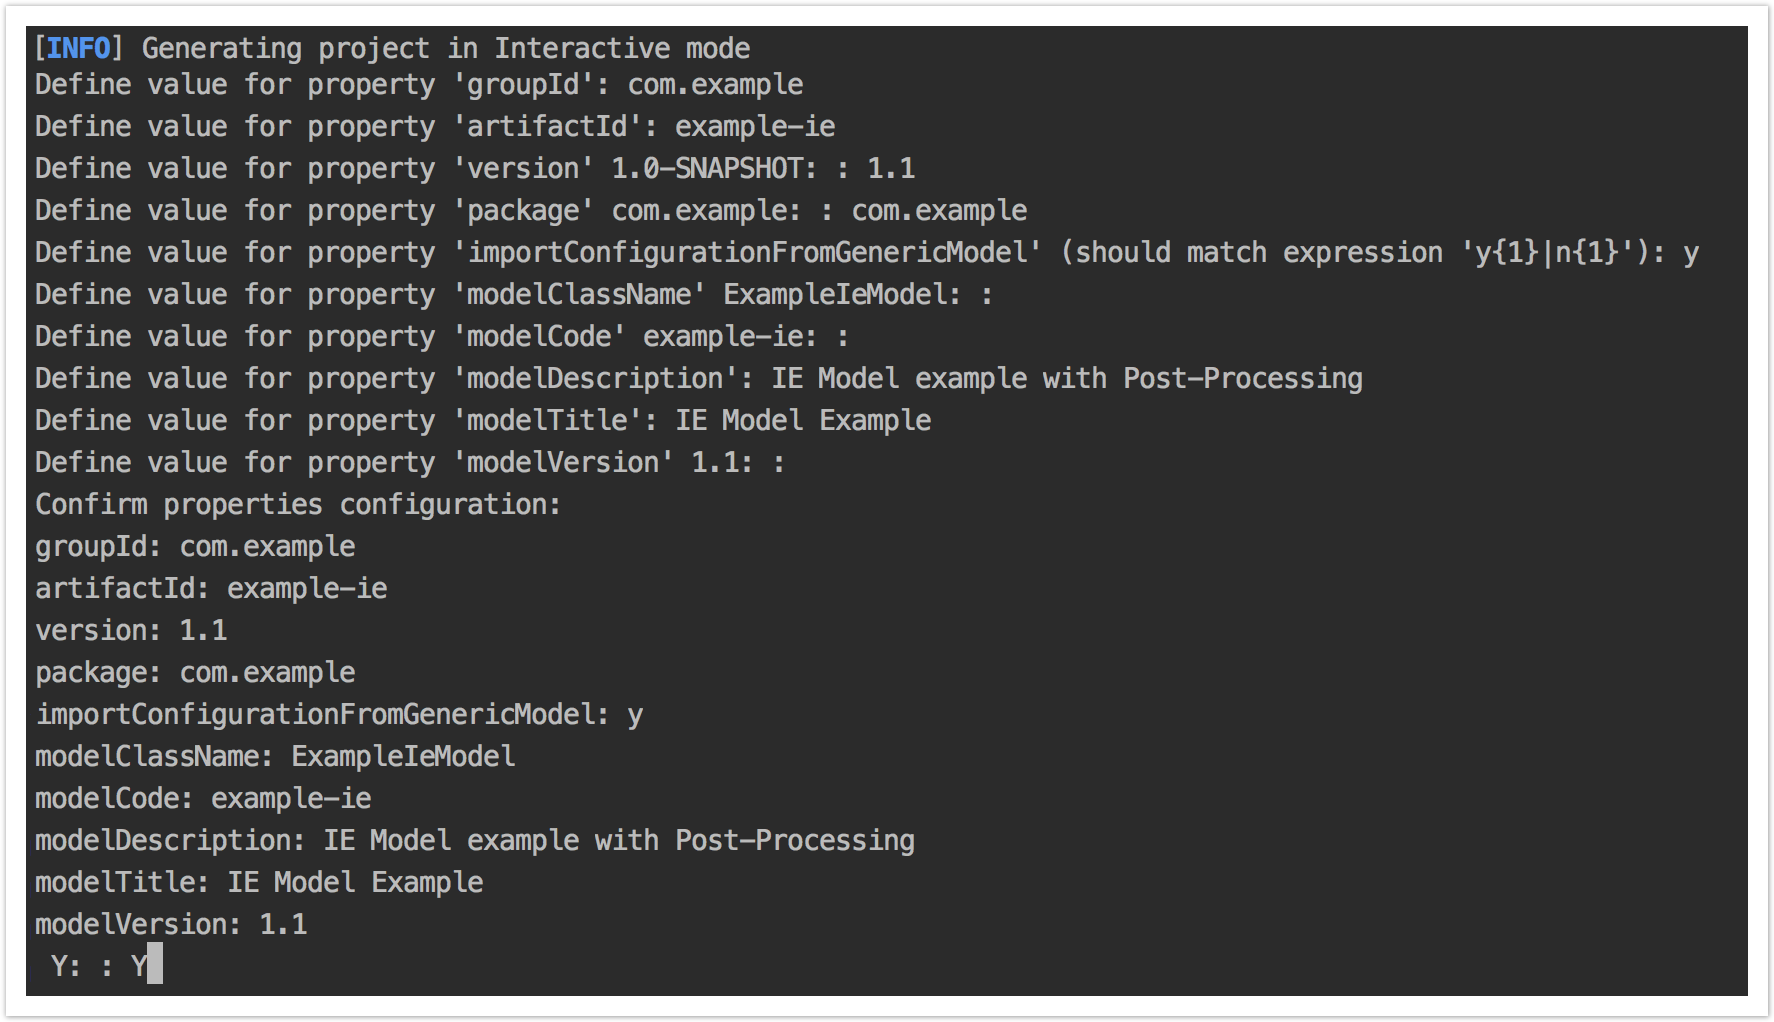Click the terminal cursor after Y
1774x1022 pixels.
(x=155, y=965)
